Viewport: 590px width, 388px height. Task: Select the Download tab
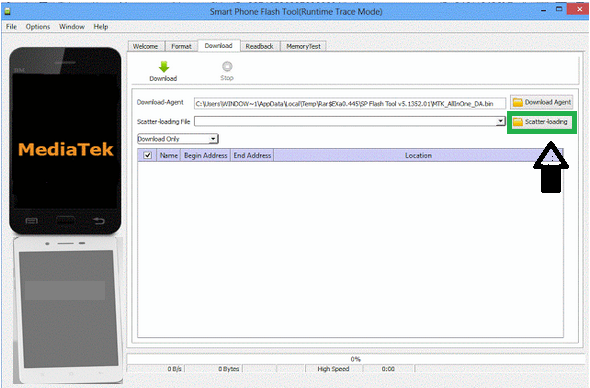pos(219,46)
